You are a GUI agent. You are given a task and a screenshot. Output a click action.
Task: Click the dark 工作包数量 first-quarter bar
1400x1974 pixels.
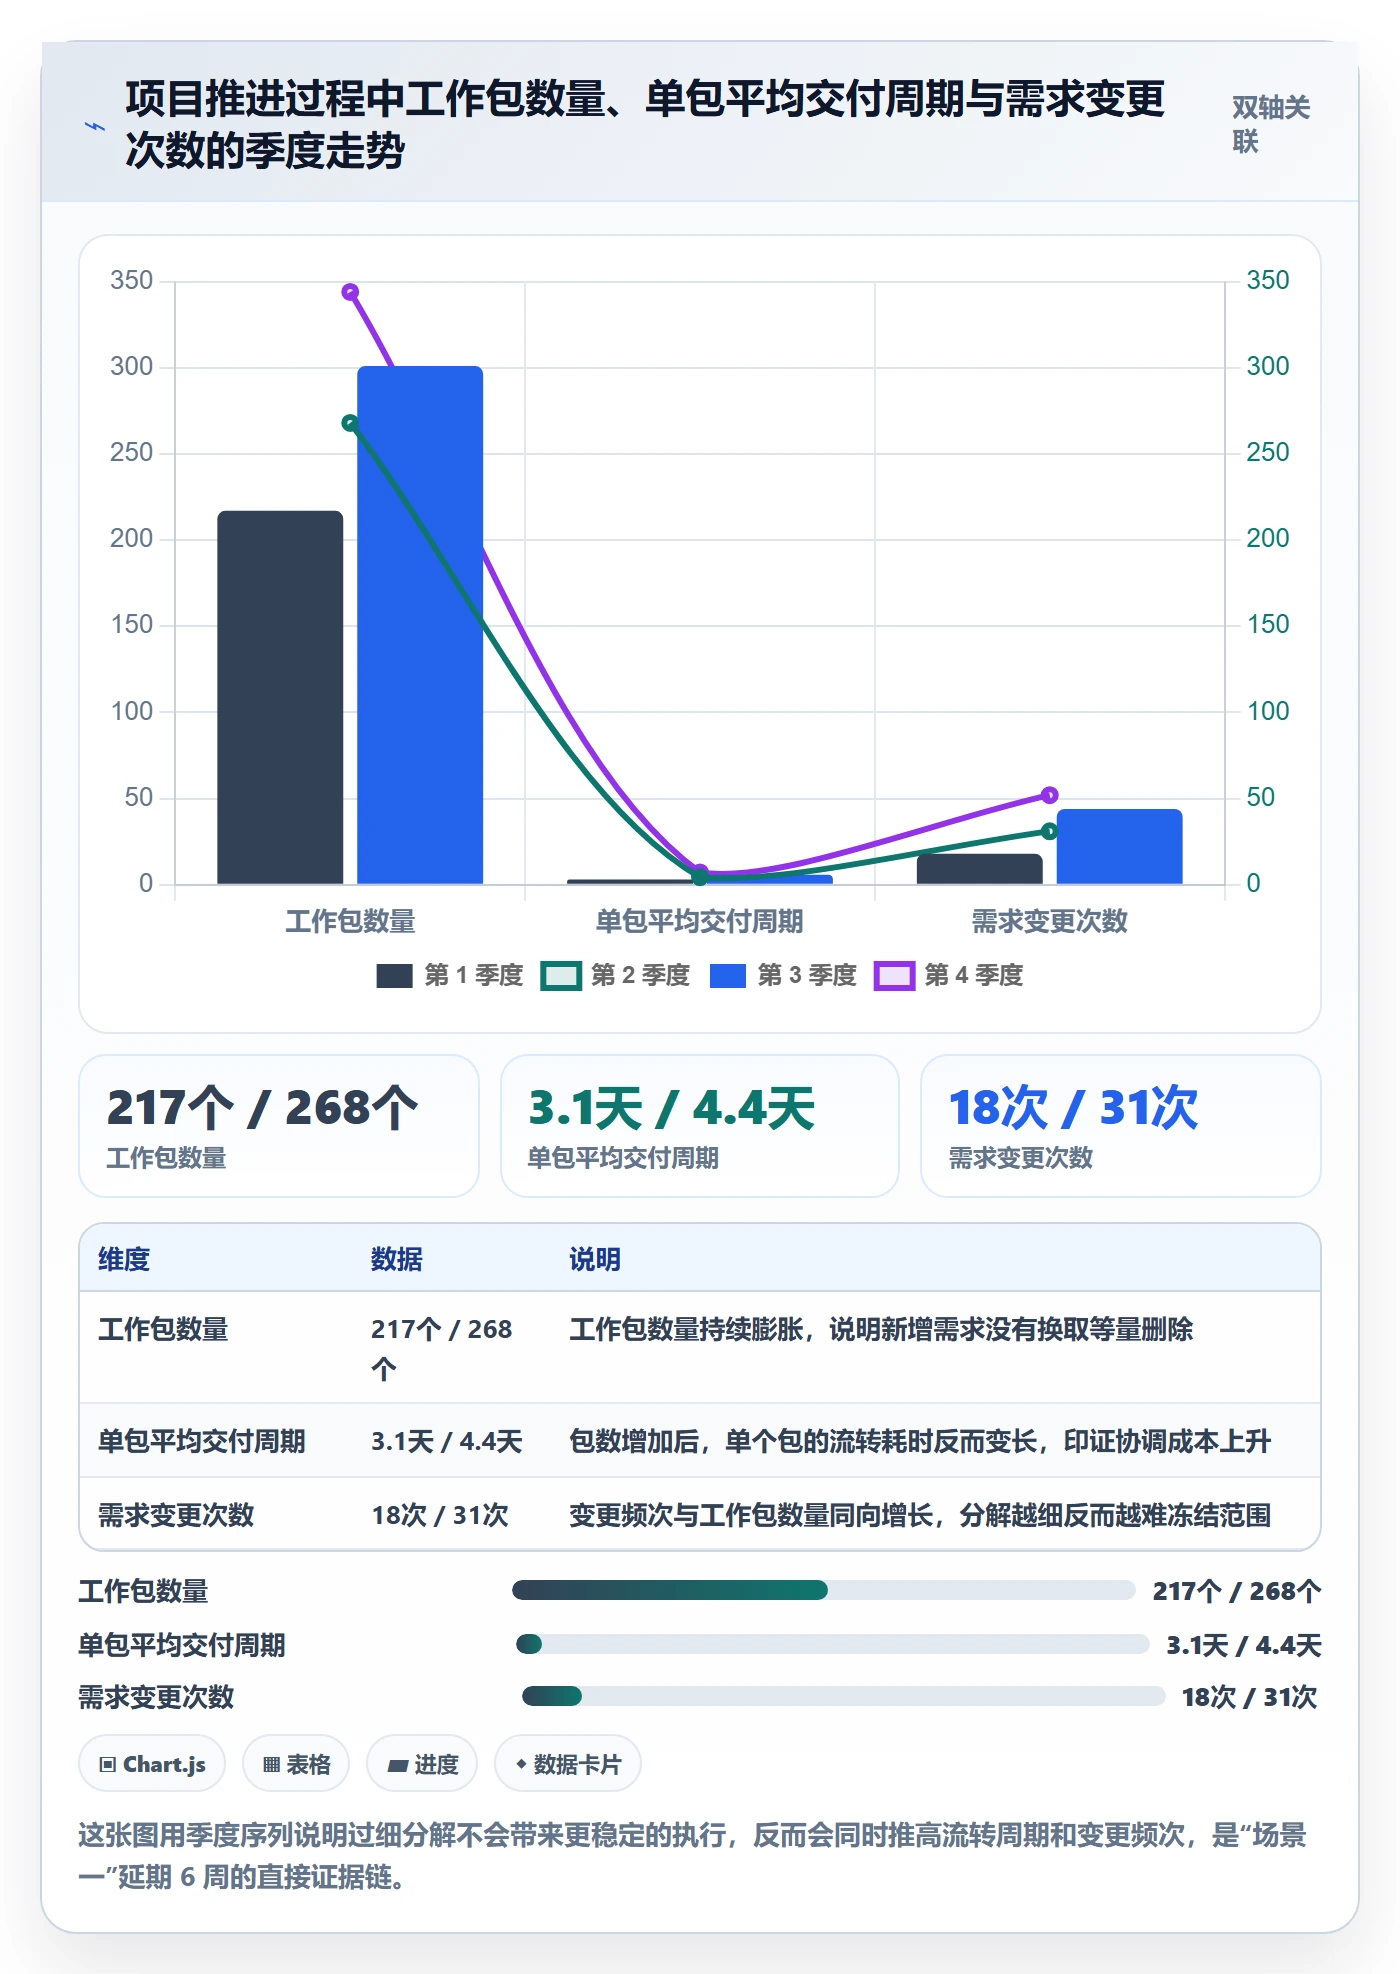(x=280, y=697)
